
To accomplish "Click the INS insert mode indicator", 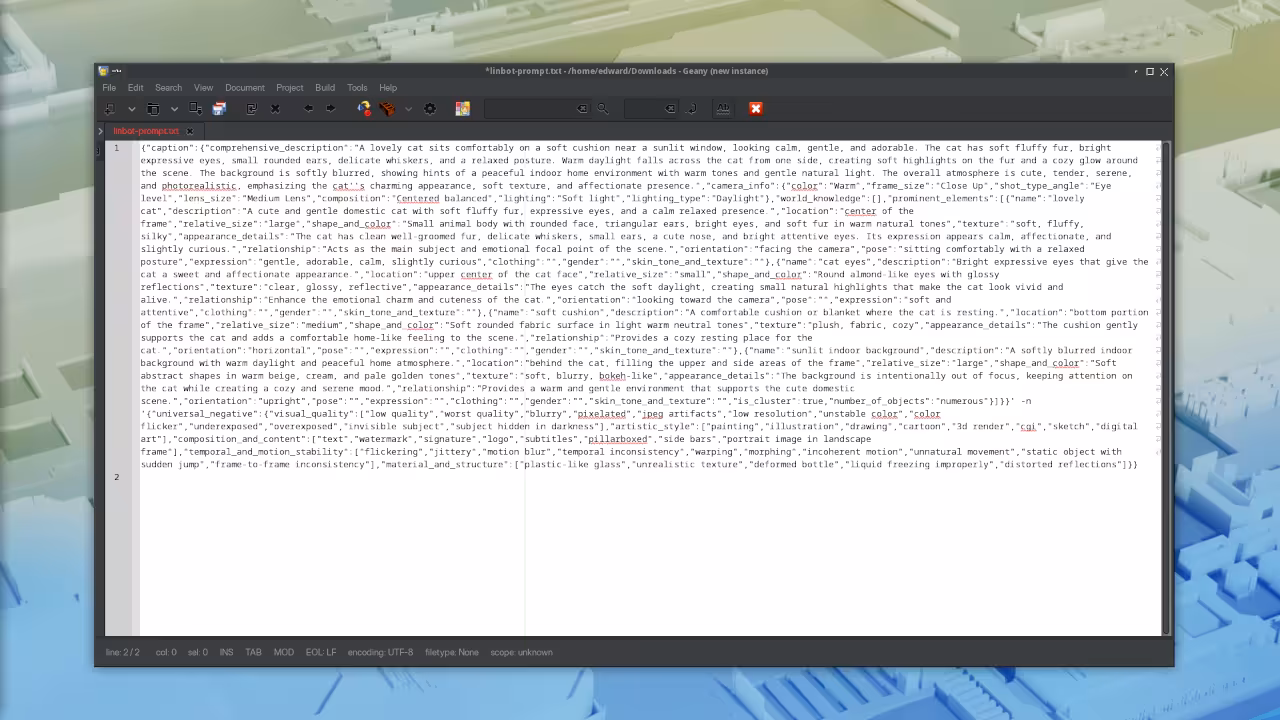I will (227, 652).
